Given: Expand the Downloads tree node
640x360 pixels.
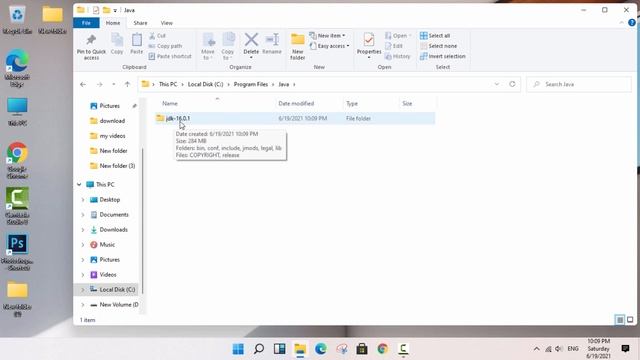Looking at the screenshot, I should (83, 230).
